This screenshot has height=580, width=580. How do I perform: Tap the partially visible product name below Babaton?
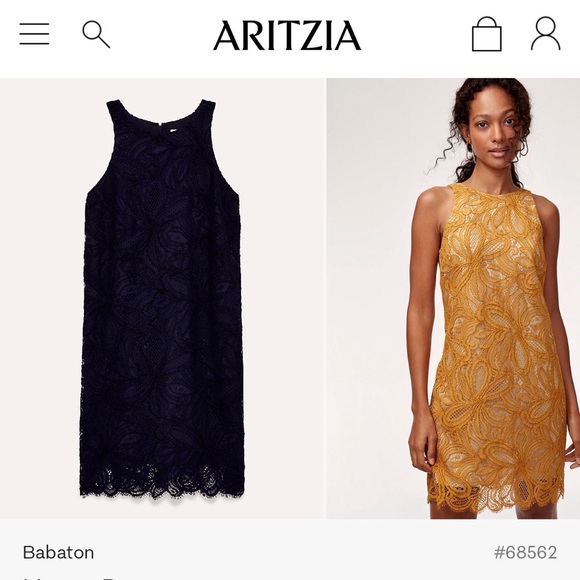(70, 577)
